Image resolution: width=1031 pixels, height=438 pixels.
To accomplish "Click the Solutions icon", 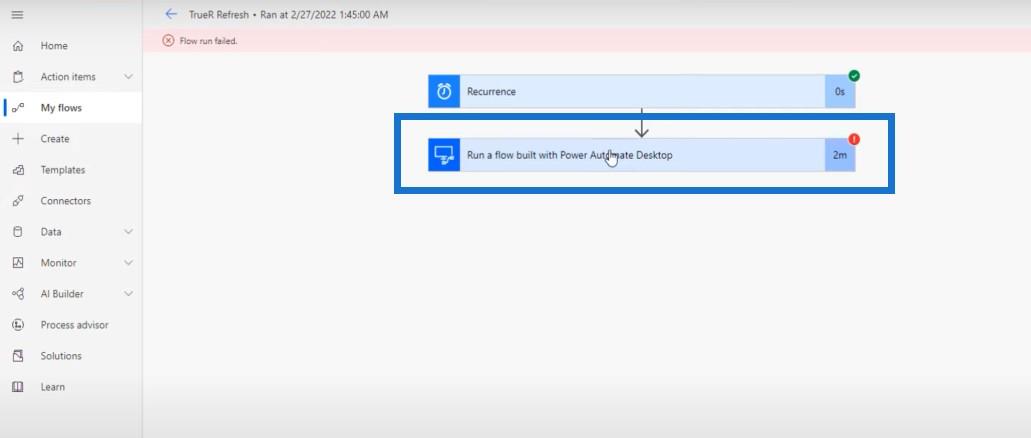I will pyautogui.click(x=18, y=356).
